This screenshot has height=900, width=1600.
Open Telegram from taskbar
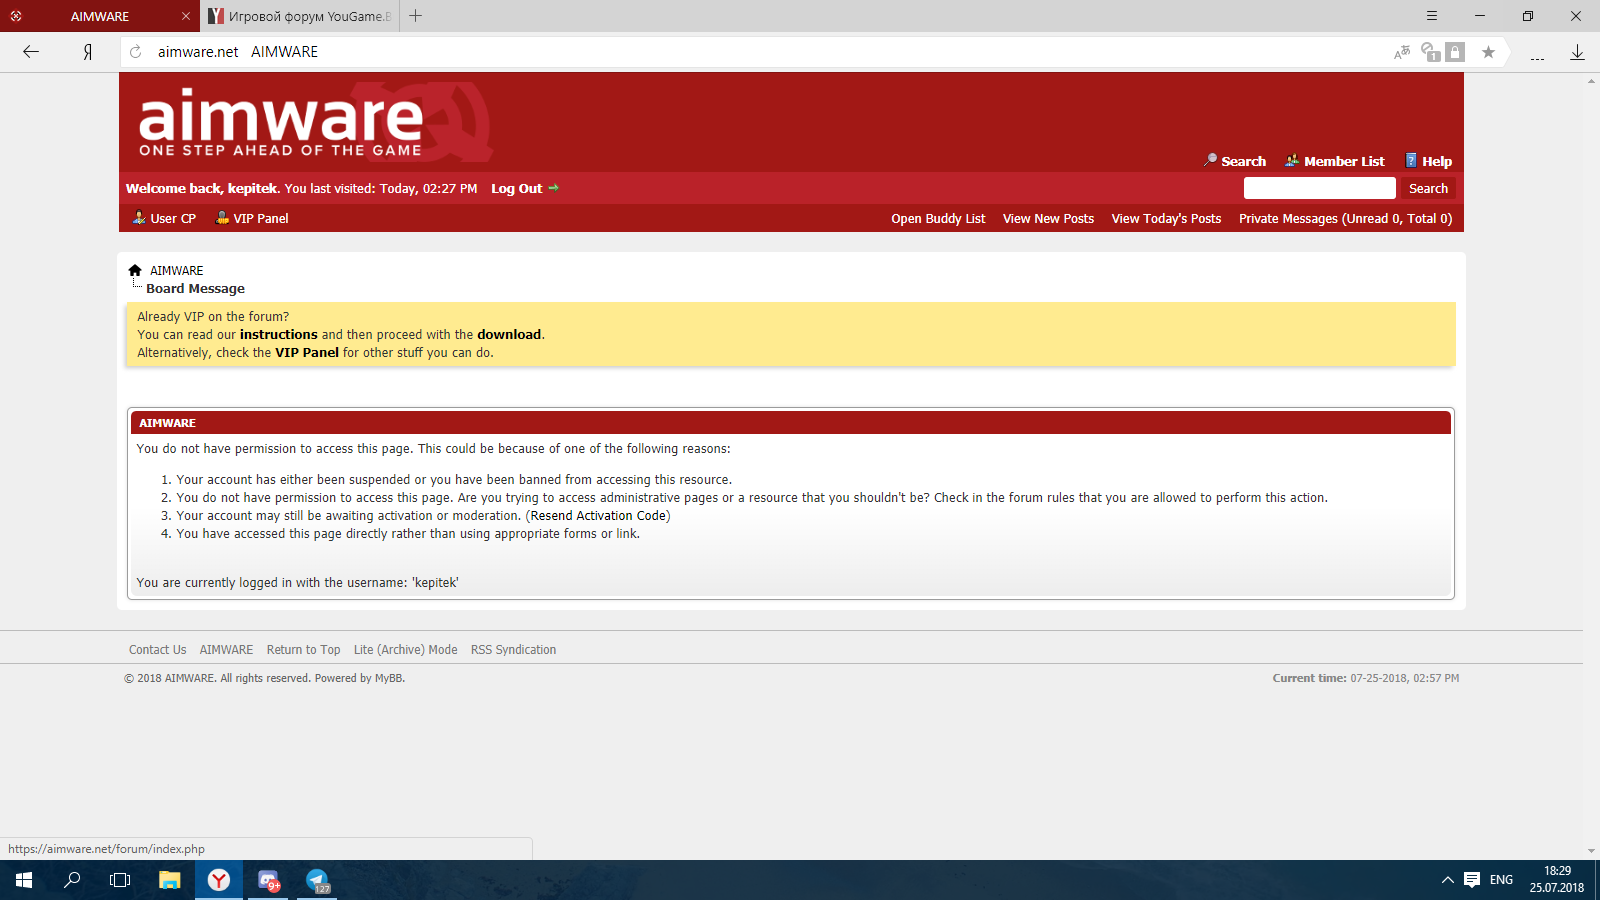point(317,880)
